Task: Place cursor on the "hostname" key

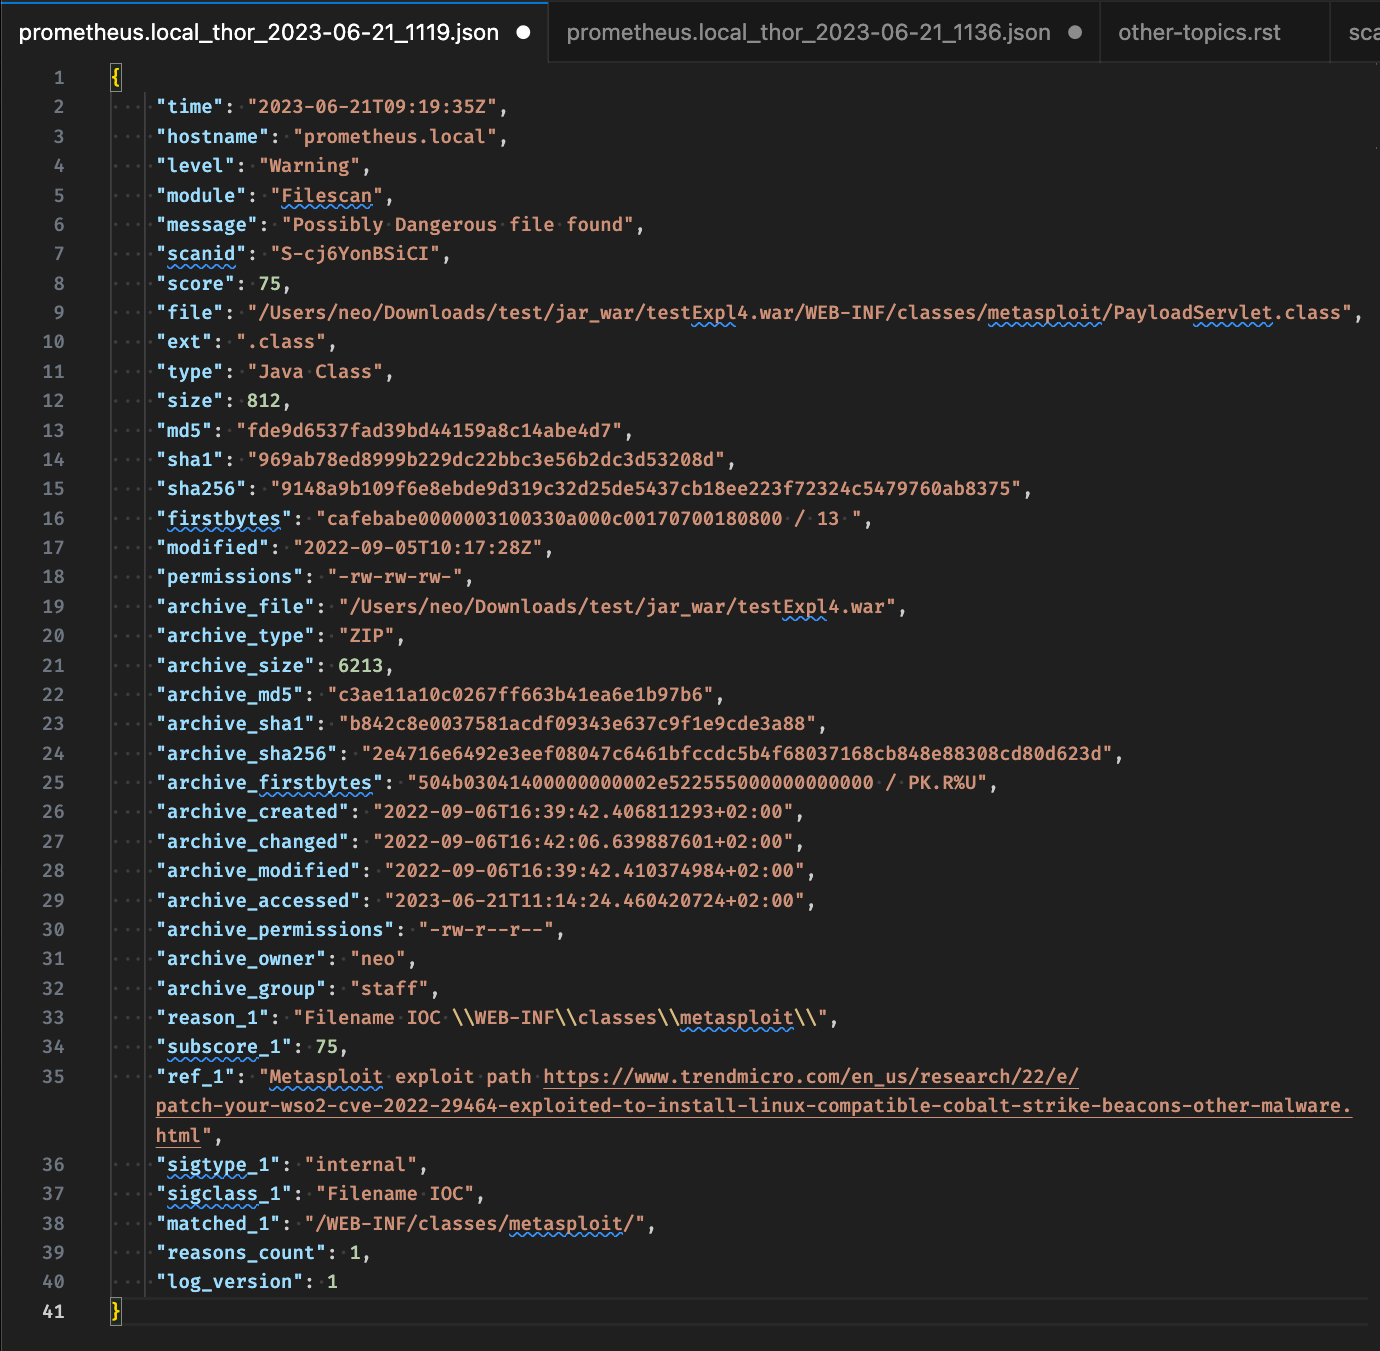Action: pyautogui.click(x=212, y=137)
